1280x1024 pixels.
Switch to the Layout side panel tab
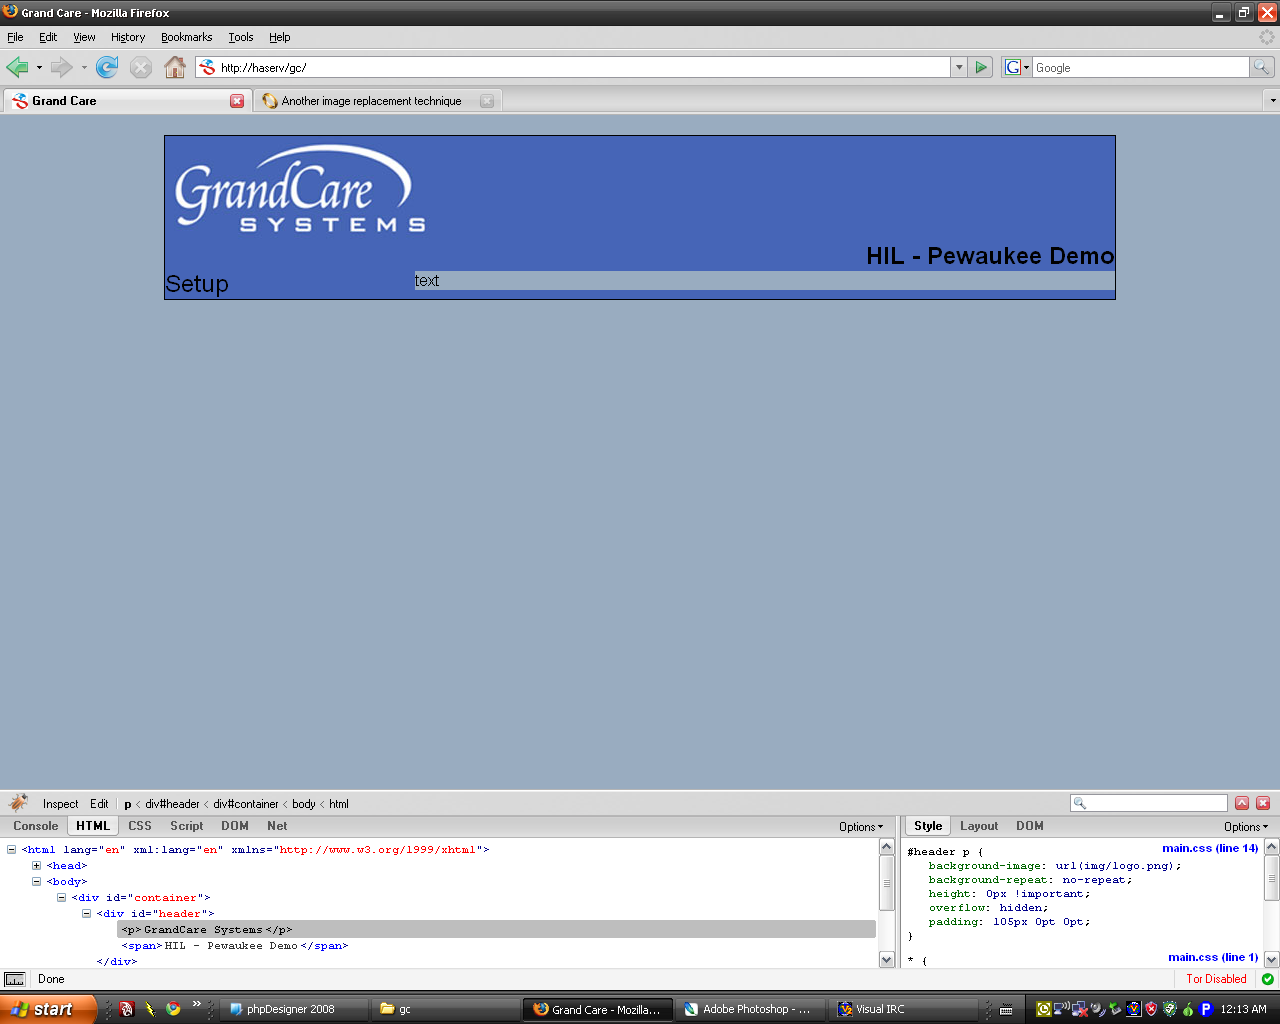[979, 826]
